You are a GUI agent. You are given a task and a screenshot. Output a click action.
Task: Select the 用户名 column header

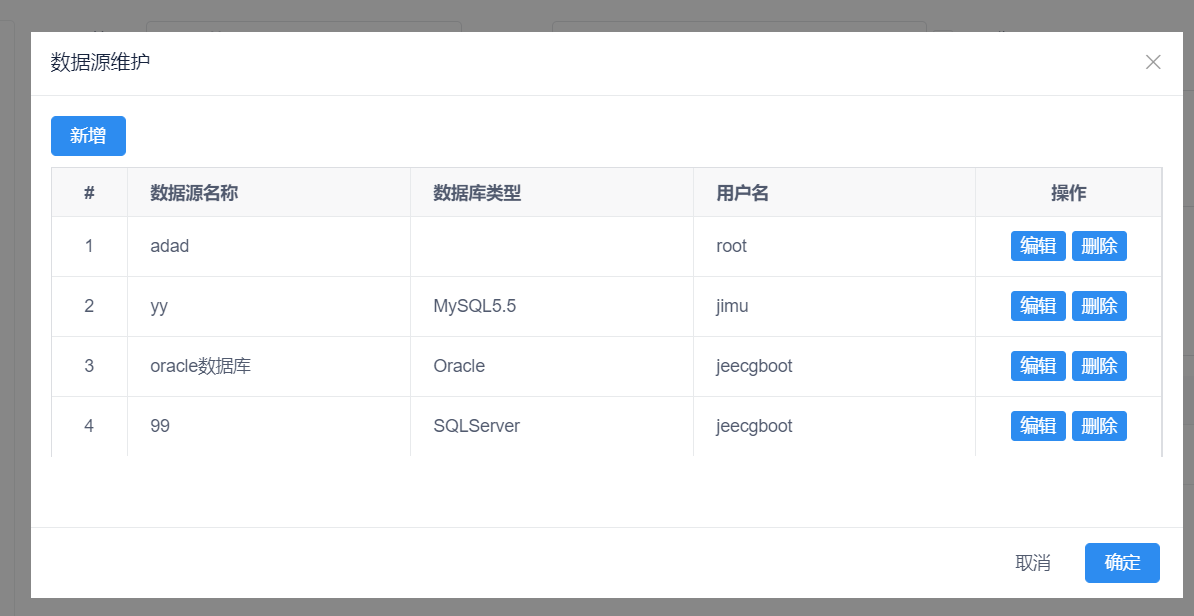[x=835, y=193]
